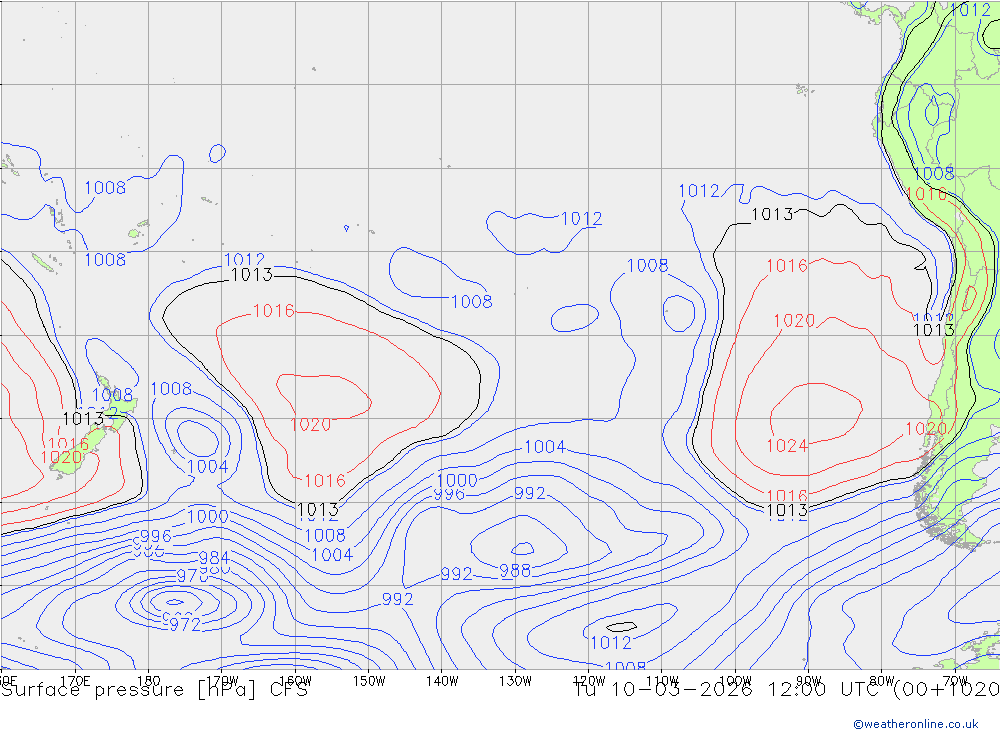Click the 140W longitude label

coord(442,681)
